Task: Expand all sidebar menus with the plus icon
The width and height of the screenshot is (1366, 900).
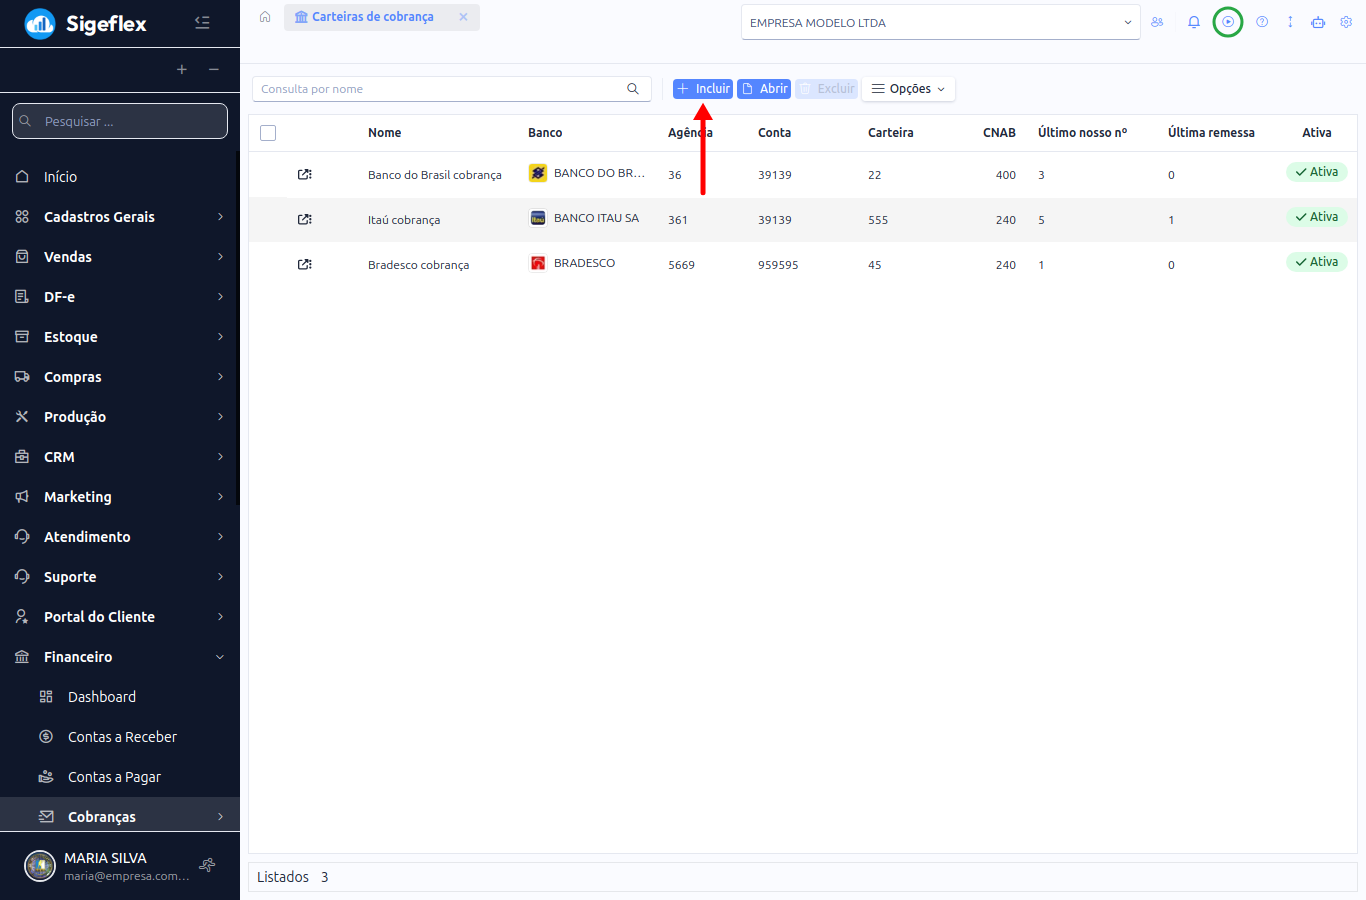Action: (x=182, y=69)
